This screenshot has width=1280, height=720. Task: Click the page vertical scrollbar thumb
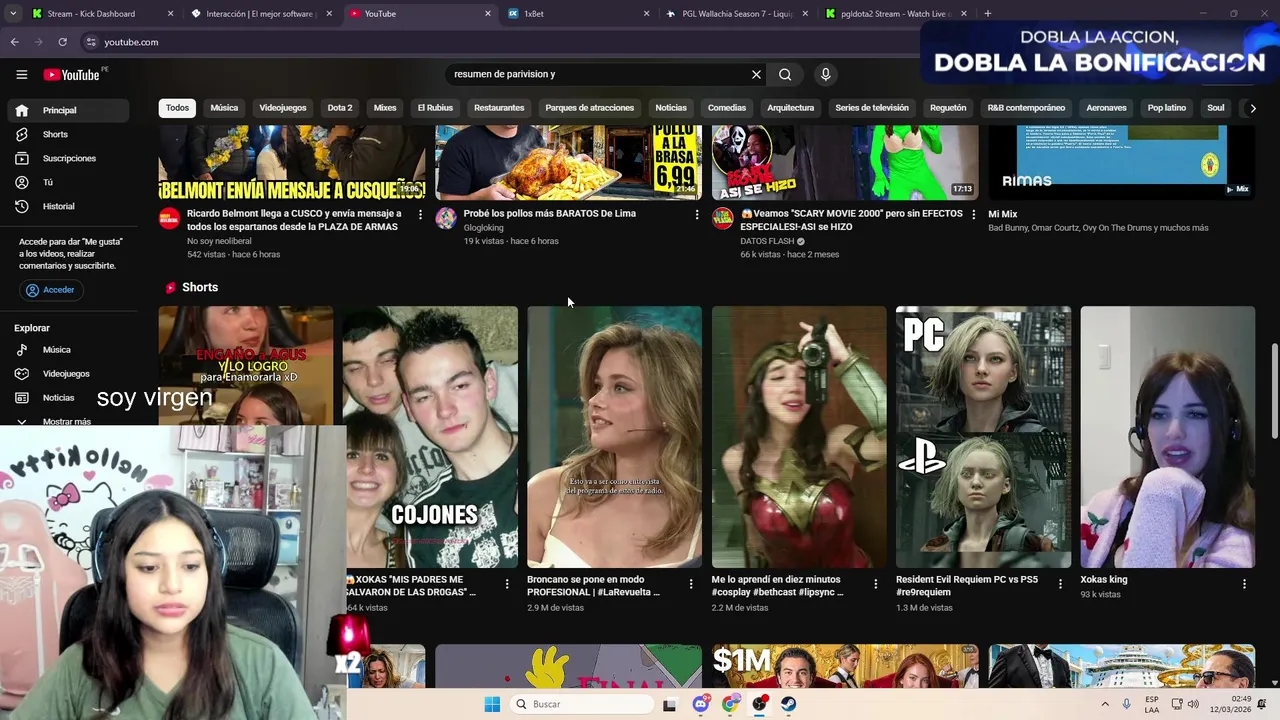(1274, 390)
